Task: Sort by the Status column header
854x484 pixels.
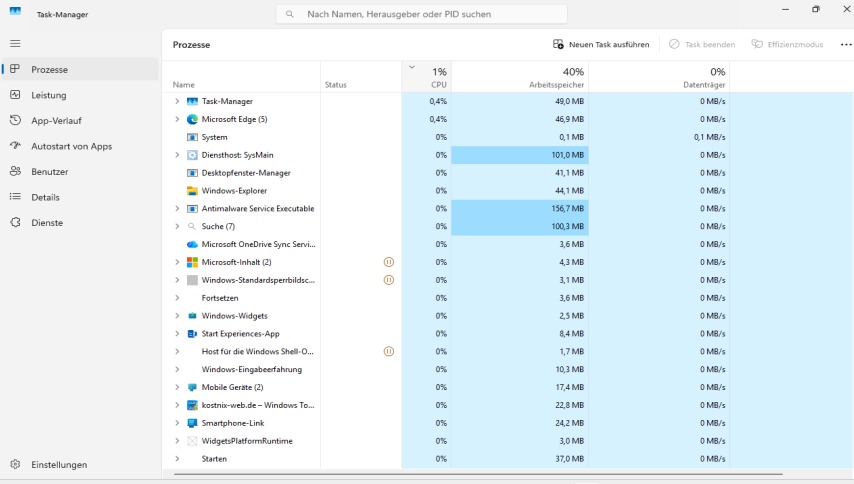Action: coord(361,76)
